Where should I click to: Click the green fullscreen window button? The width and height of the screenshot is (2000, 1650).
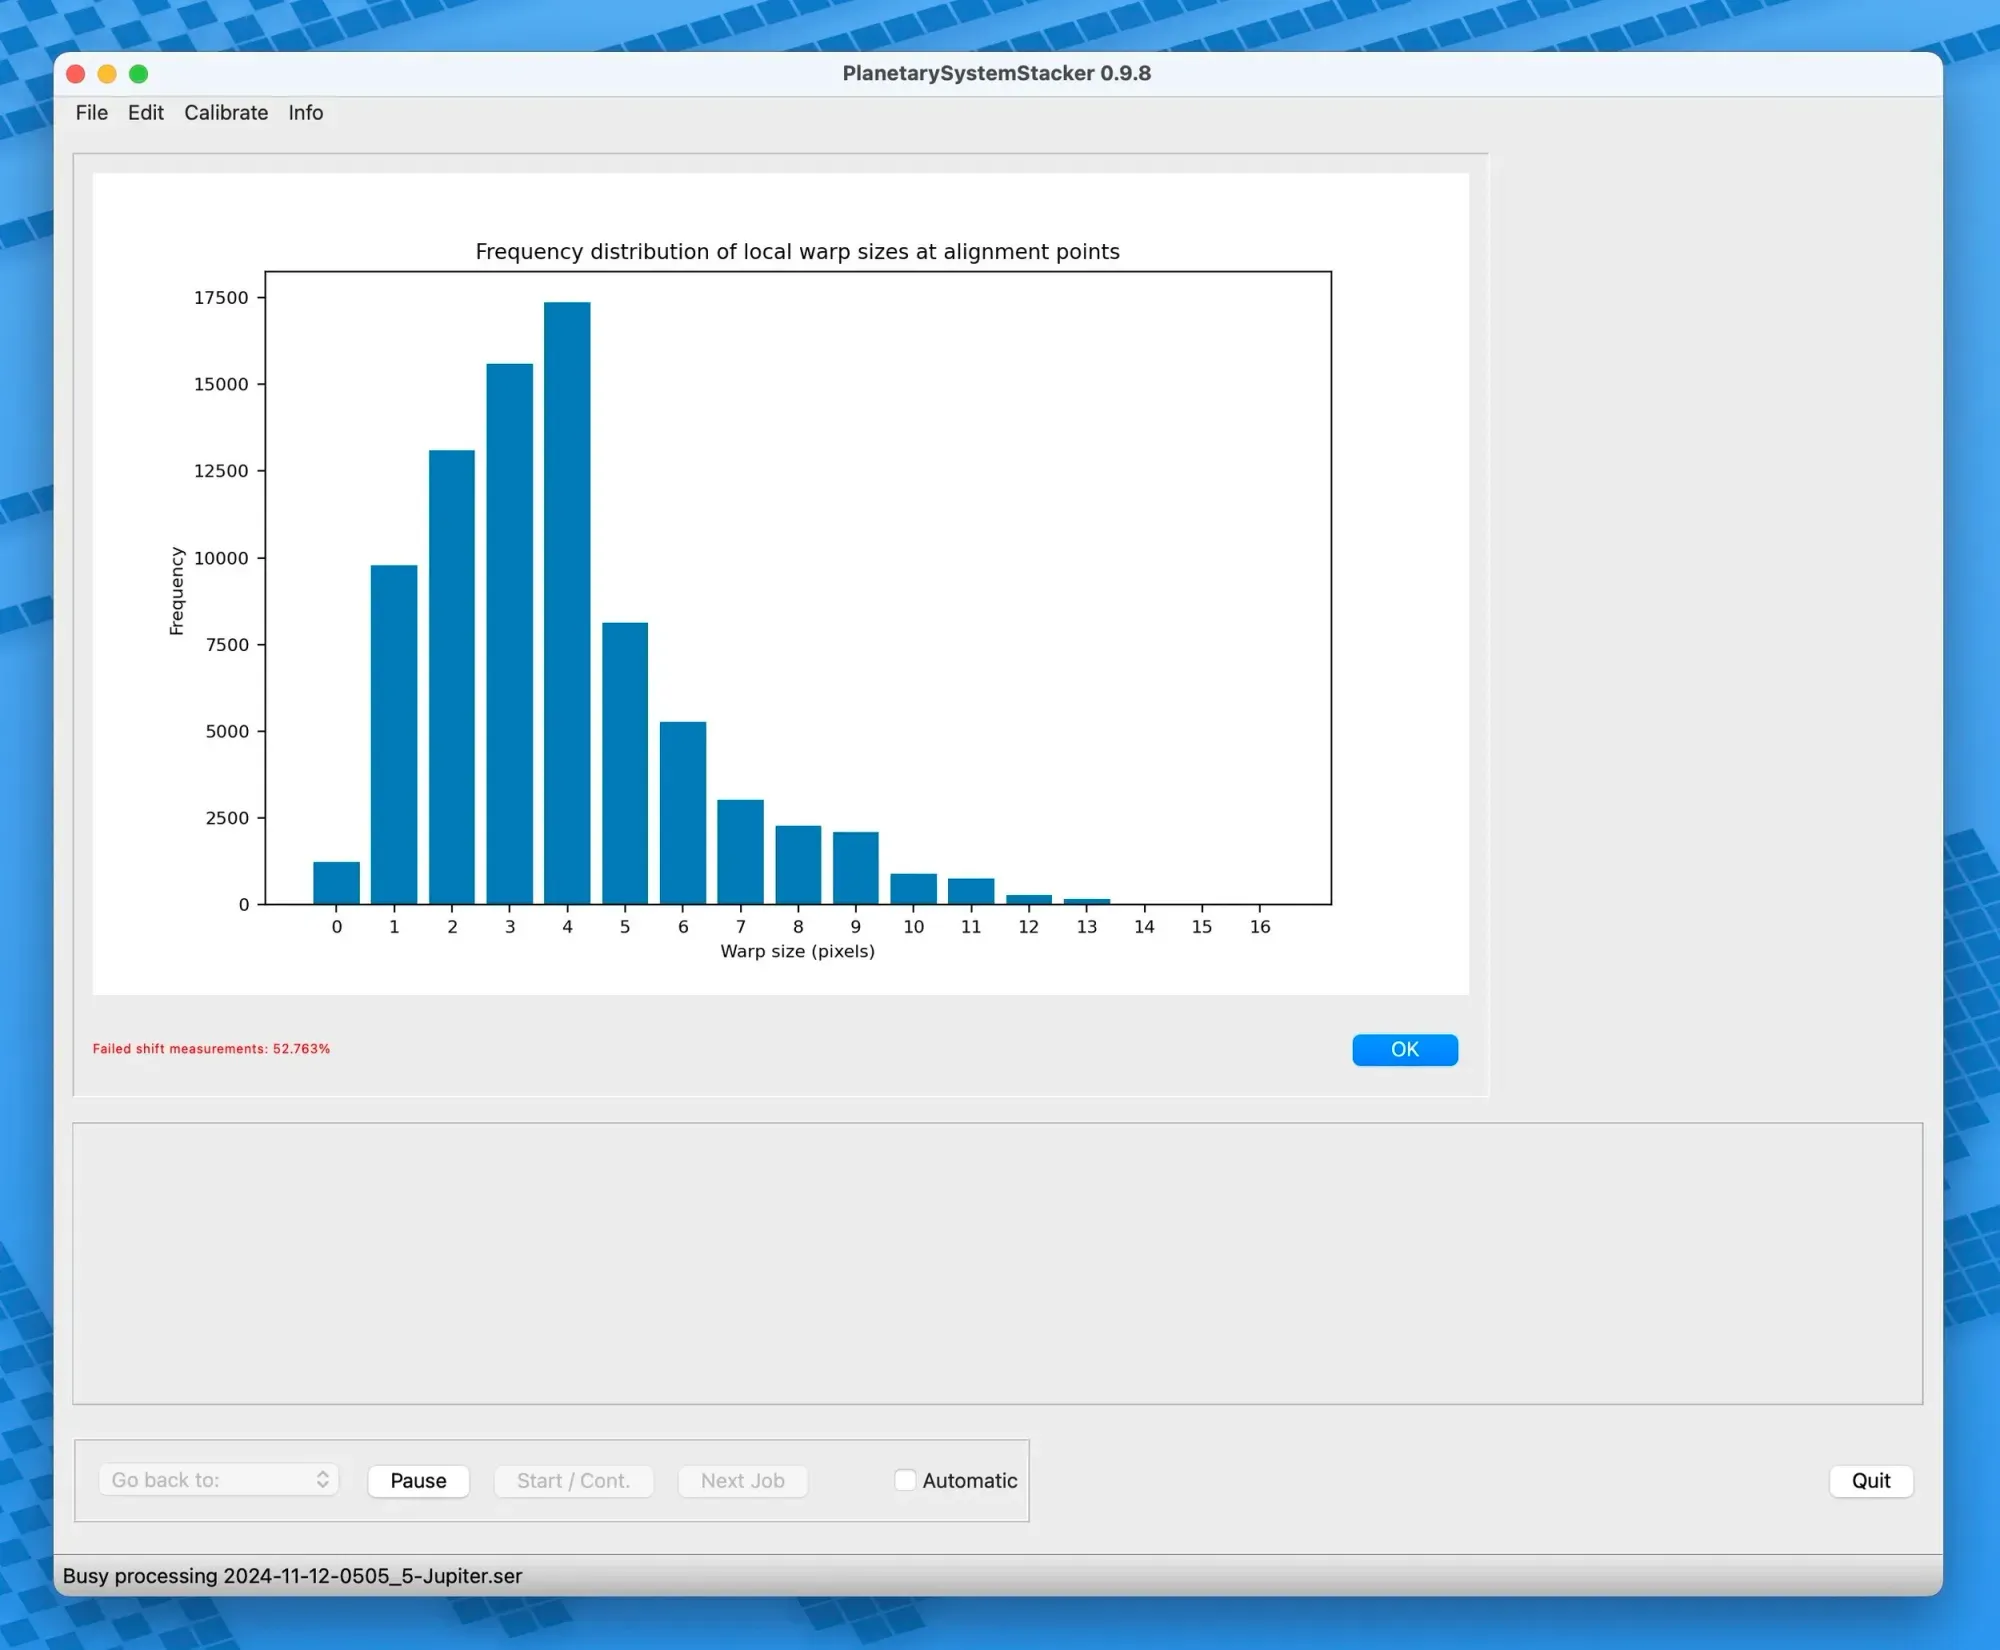coord(139,74)
